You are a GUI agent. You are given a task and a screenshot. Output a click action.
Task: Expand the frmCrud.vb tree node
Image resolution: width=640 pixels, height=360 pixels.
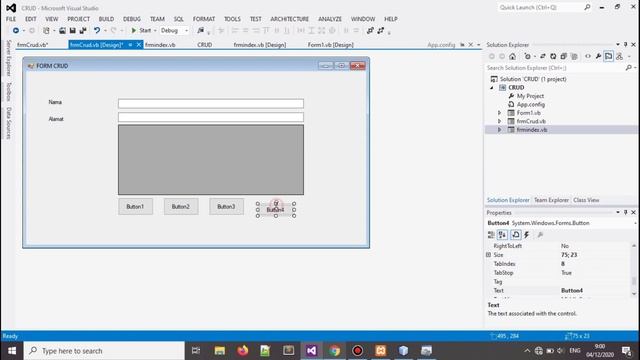pyautogui.click(x=499, y=121)
